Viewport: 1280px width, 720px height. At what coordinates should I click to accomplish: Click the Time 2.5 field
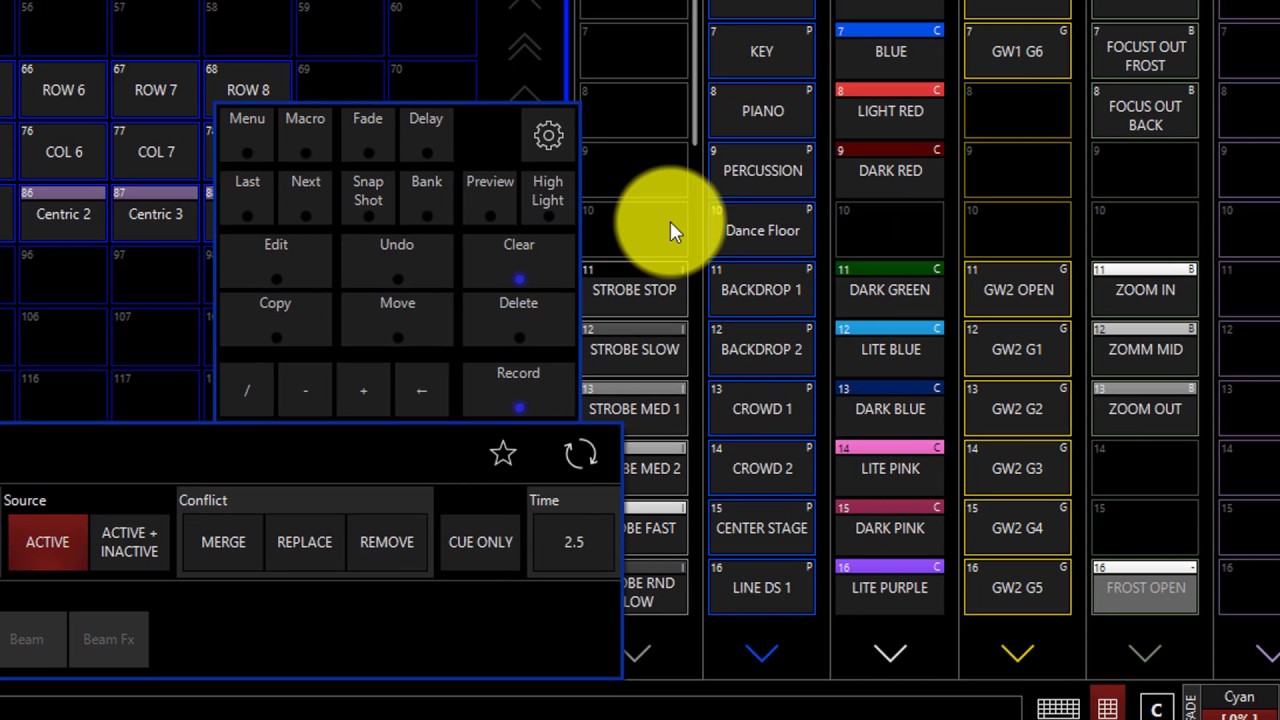[x=573, y=542]
